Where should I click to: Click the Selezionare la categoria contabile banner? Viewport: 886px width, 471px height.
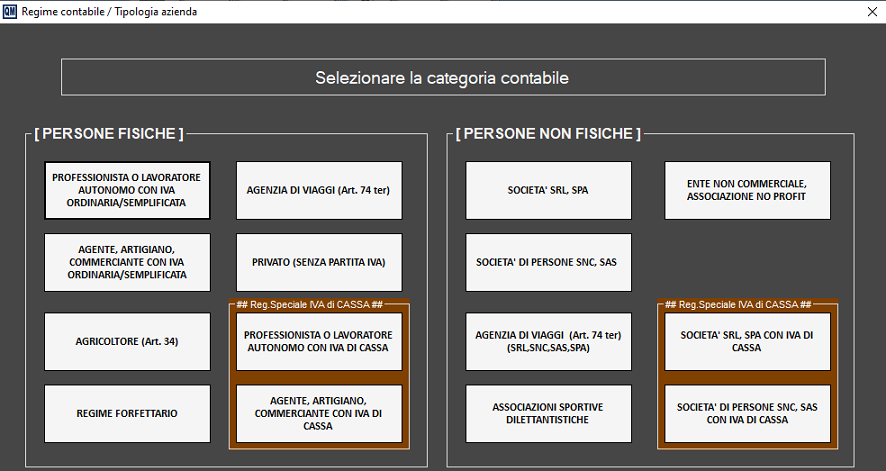(x=442, y=77)
